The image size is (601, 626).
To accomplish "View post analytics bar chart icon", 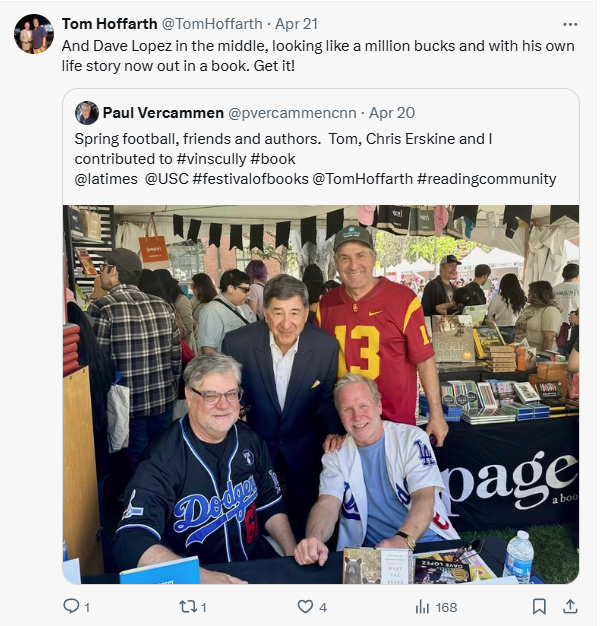I will point(422,607).
